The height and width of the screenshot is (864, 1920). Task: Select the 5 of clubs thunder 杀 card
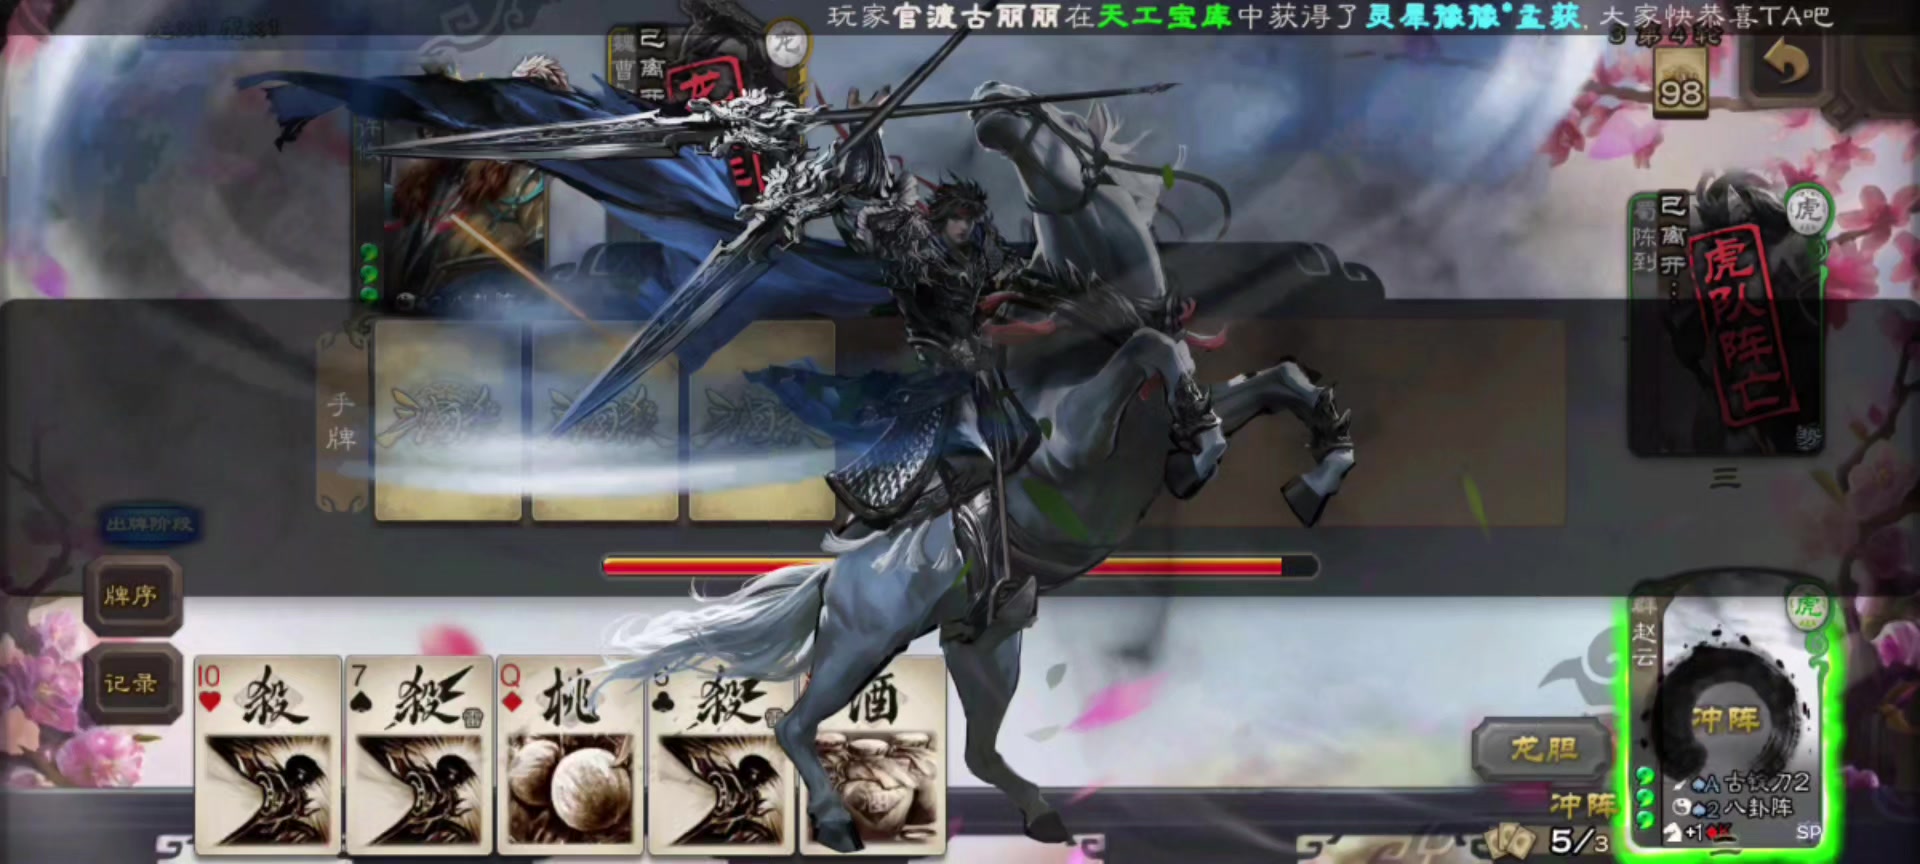(x=722, y=755)
